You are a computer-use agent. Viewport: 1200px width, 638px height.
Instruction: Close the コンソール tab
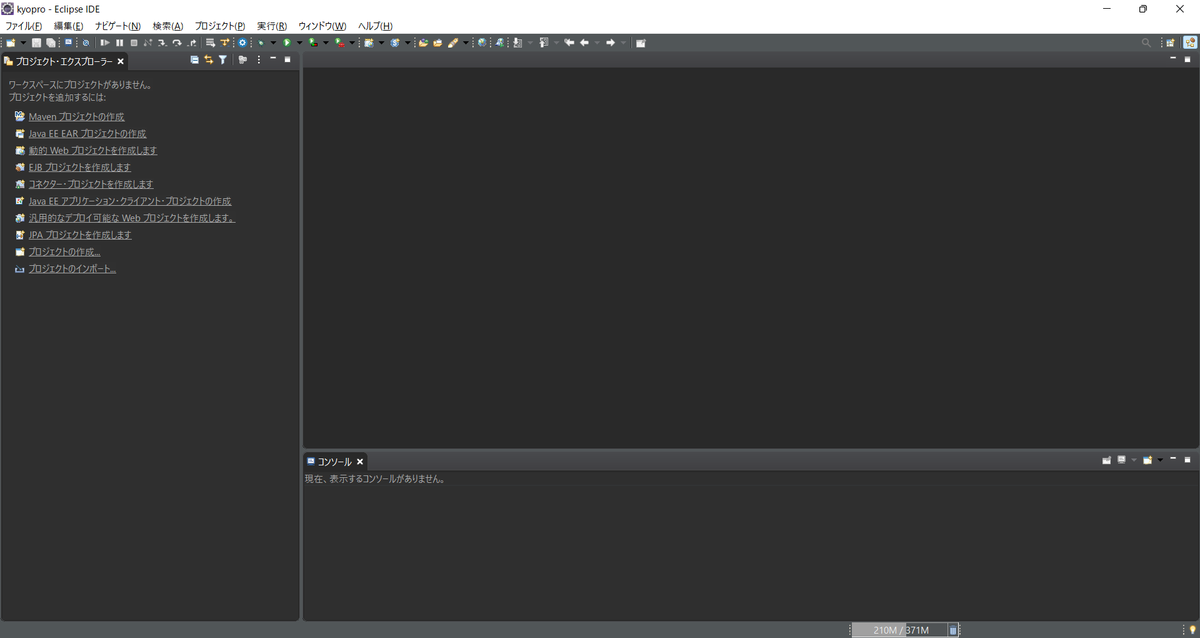point(360,461)
